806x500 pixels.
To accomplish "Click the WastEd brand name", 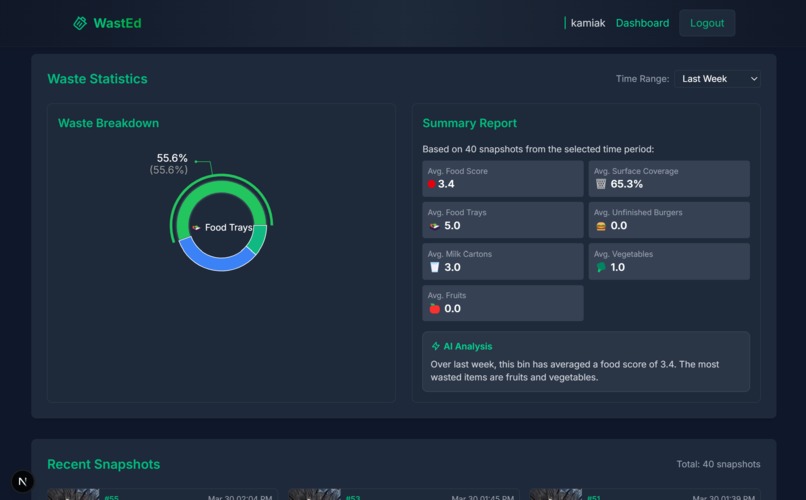I will pyautogui.click(x=117, y=23).
